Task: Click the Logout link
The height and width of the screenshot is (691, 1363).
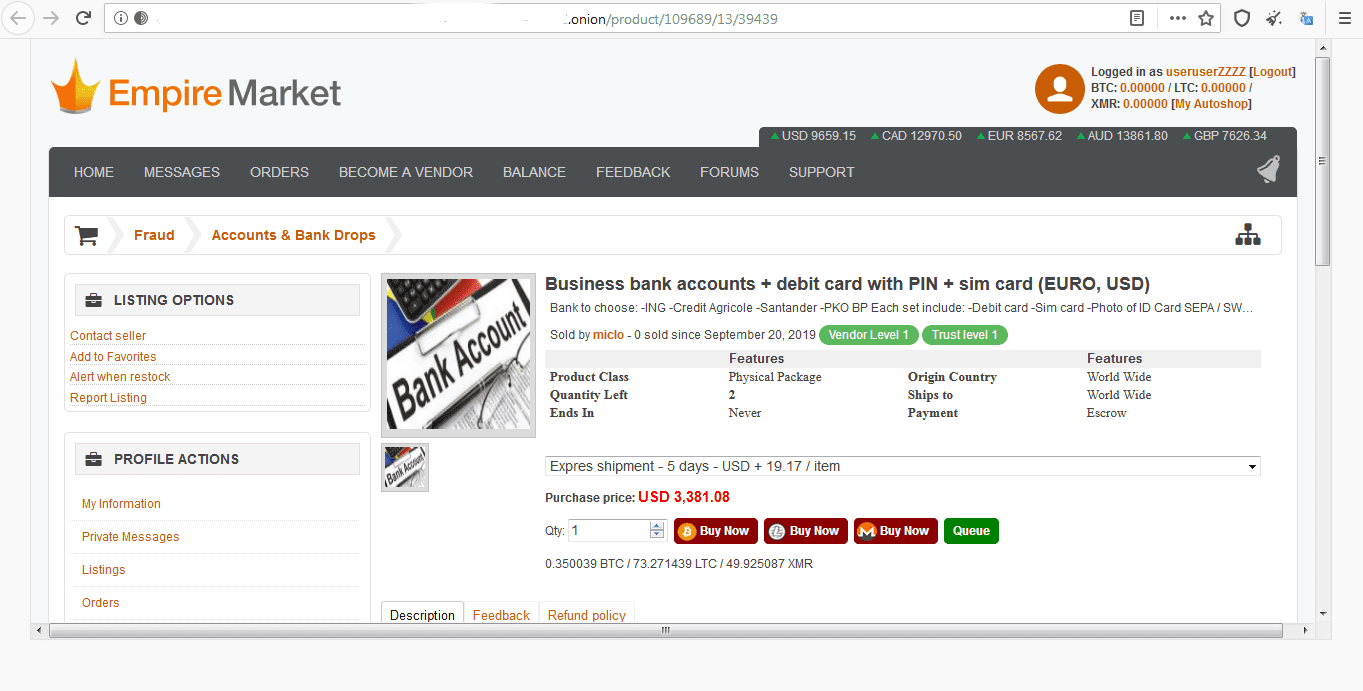Action: point(1272,72)
